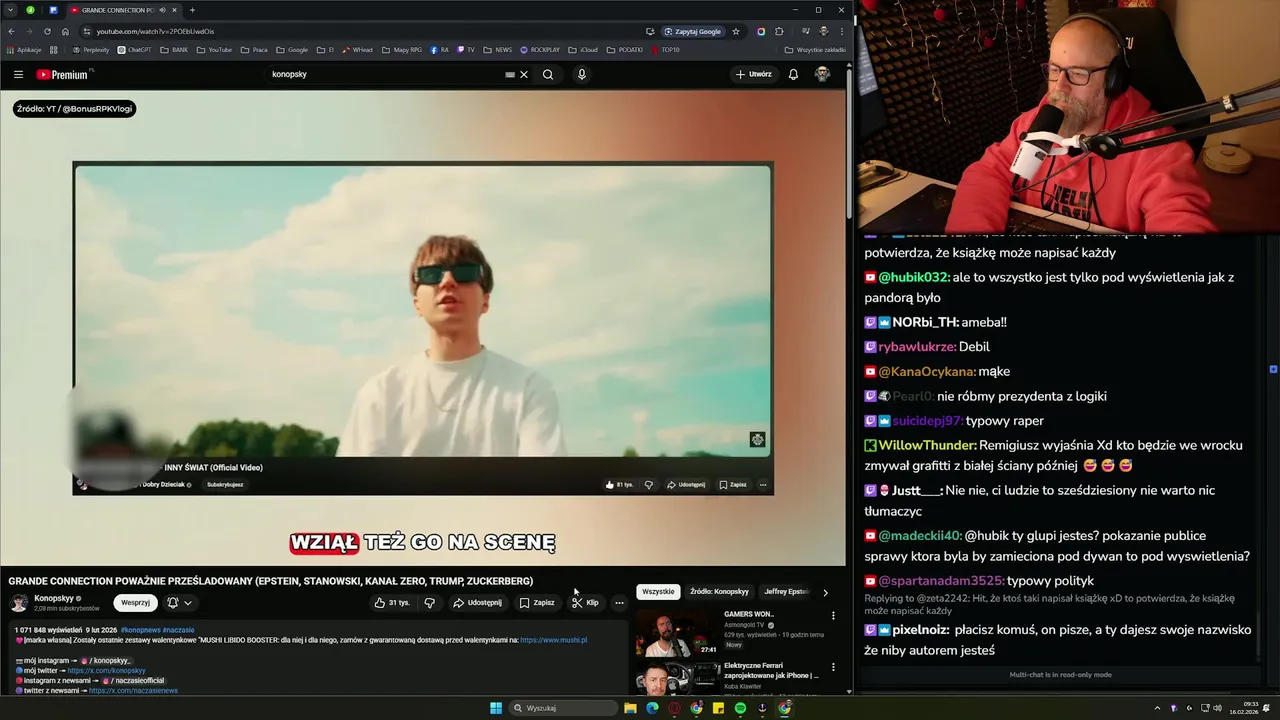This screenshot has width=1280, height=720.
Task: Open the YouTube bookmarks folder
Action: point(214,49)
